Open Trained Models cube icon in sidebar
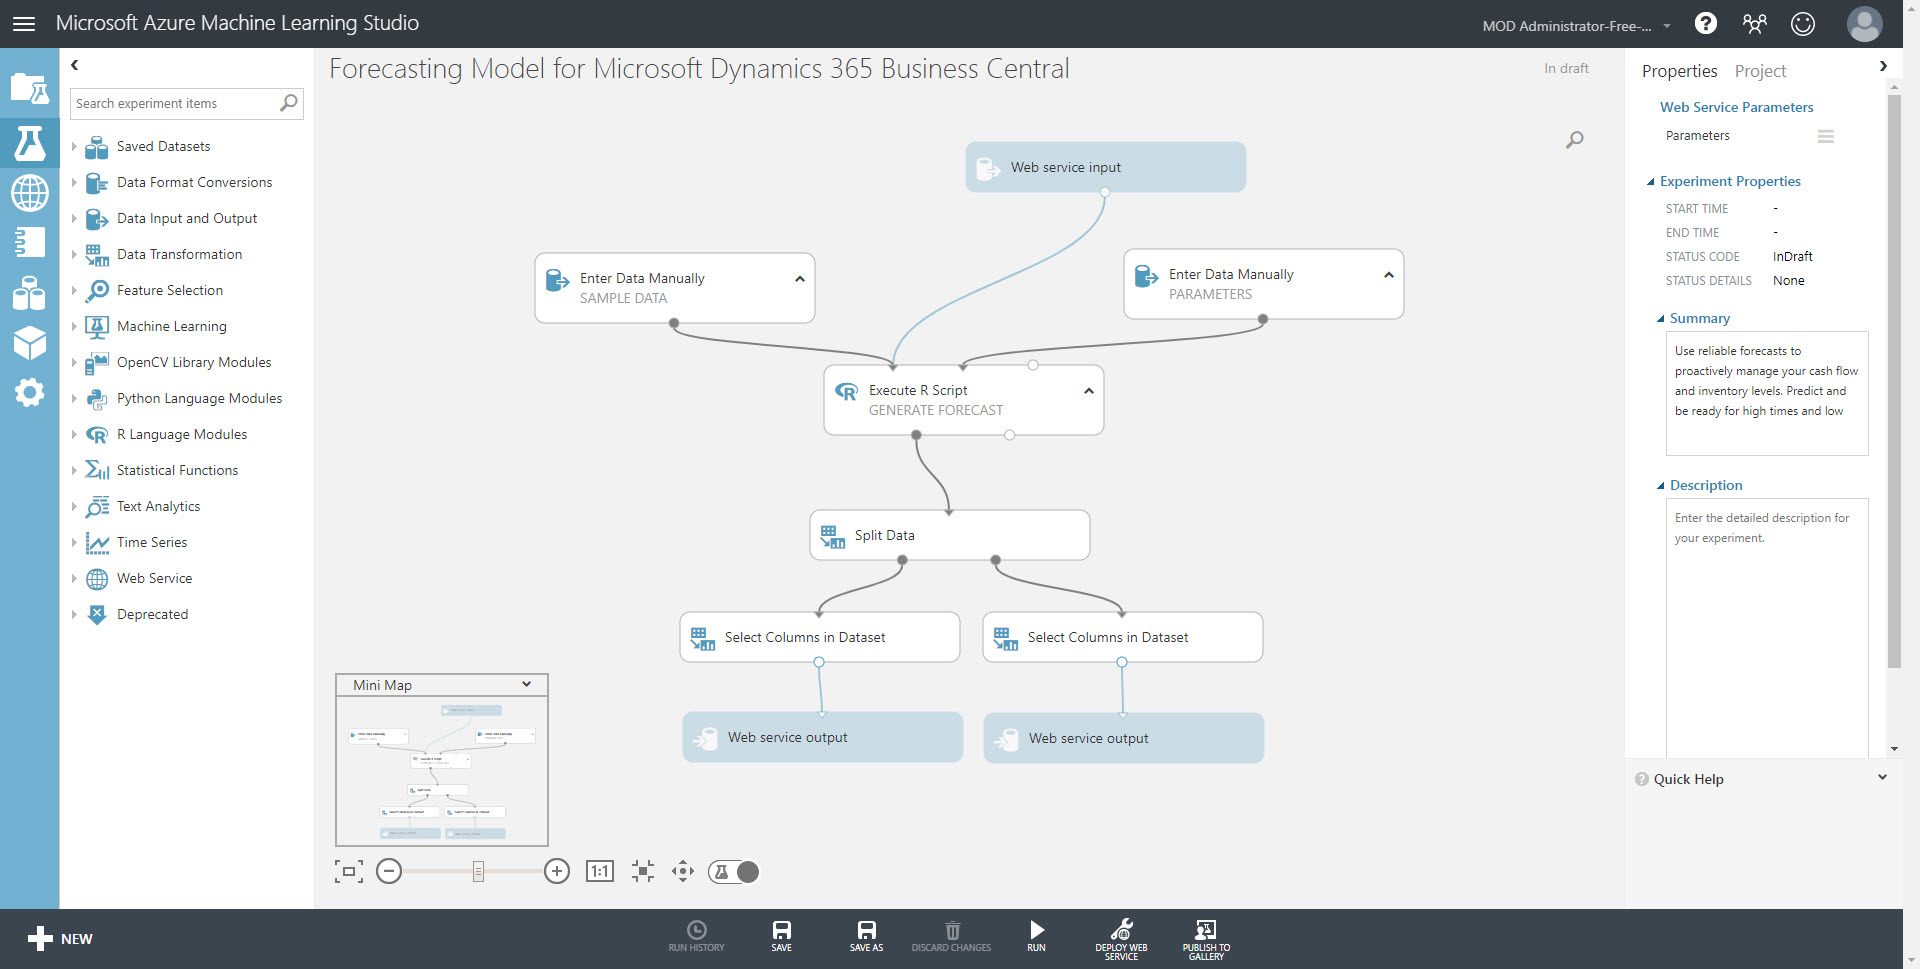The height and width of the screenshot is (969, 1920). click(29, 343)
